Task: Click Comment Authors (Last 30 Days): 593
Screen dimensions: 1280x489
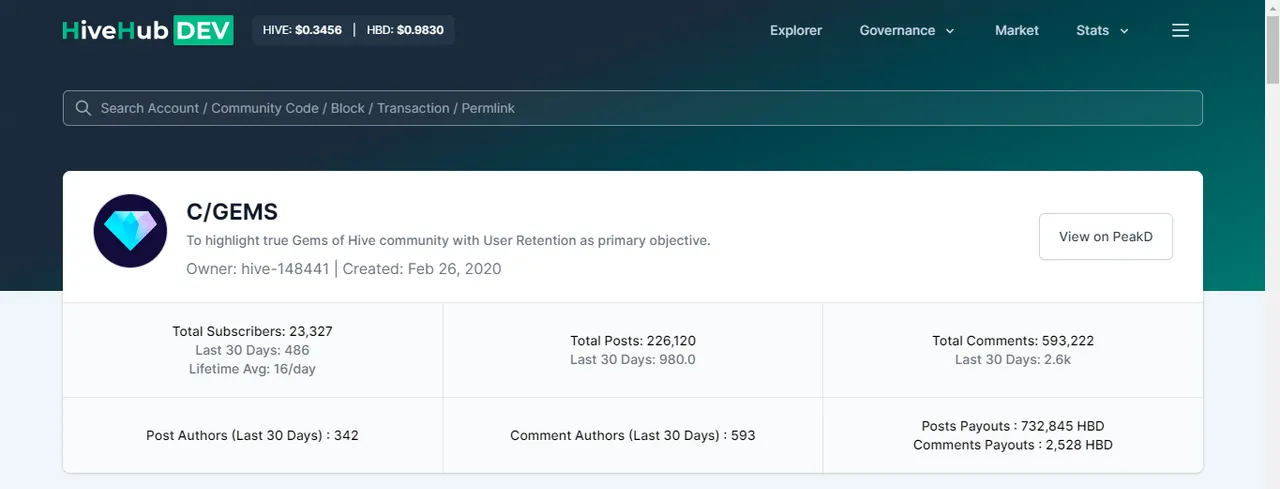Action: (633, 435)
